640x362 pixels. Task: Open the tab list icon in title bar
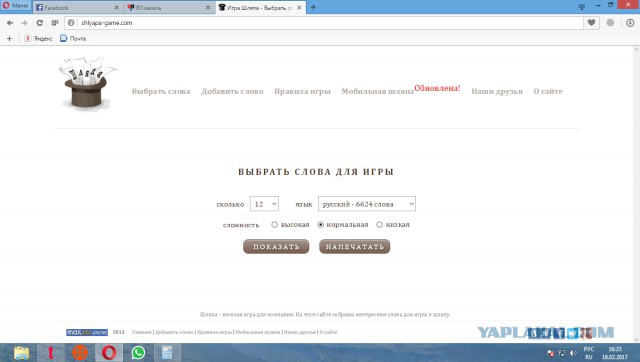(582, 7)
